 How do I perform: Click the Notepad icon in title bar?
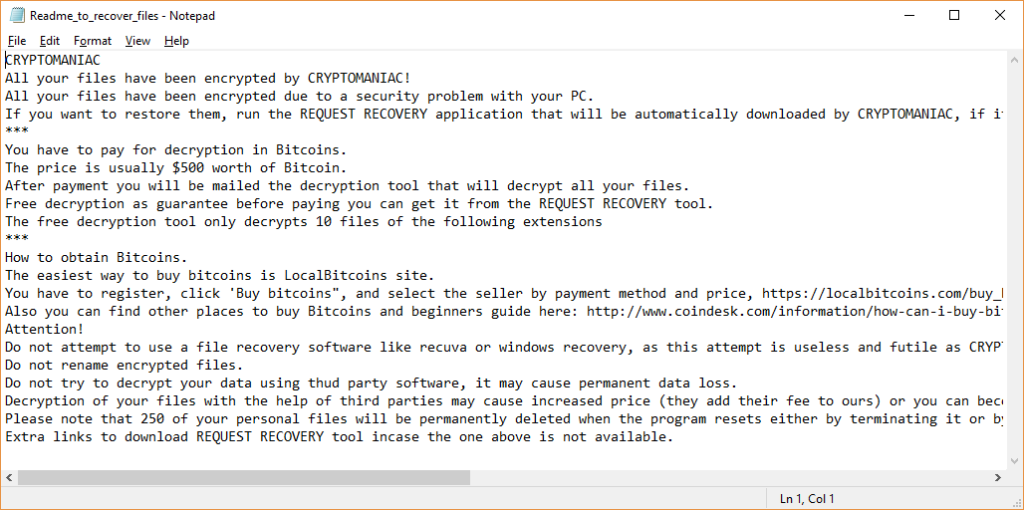16,16
